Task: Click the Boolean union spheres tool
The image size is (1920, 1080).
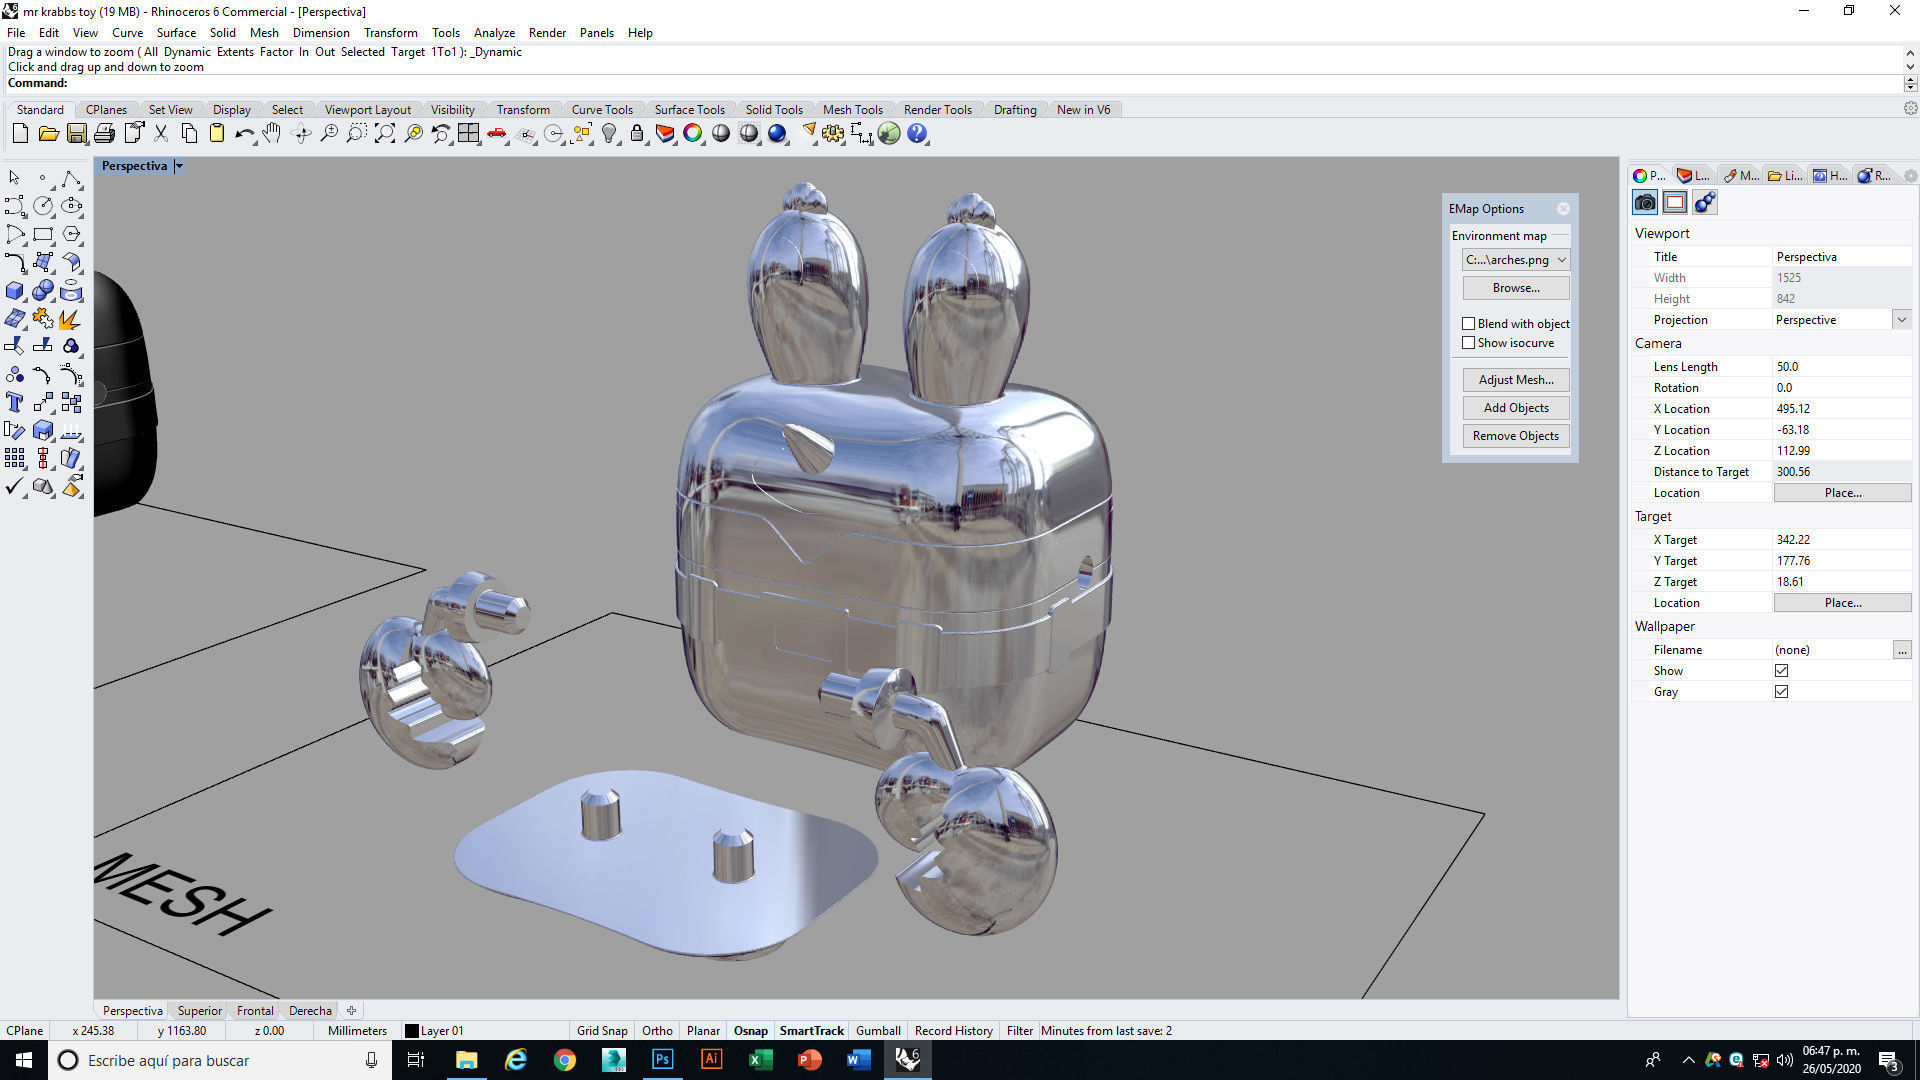Action: point(43,291)
